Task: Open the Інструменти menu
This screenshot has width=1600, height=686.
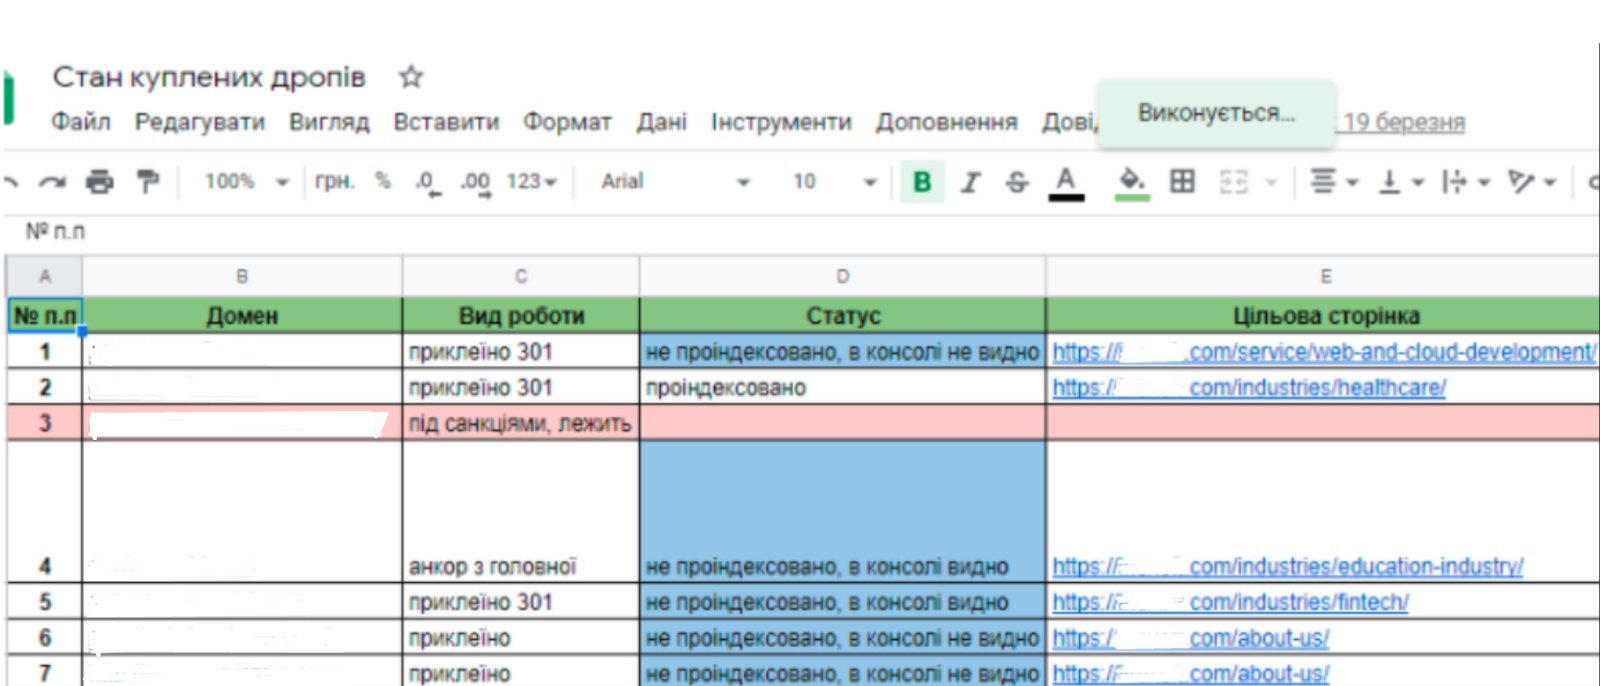Action: tap(781, 122)
